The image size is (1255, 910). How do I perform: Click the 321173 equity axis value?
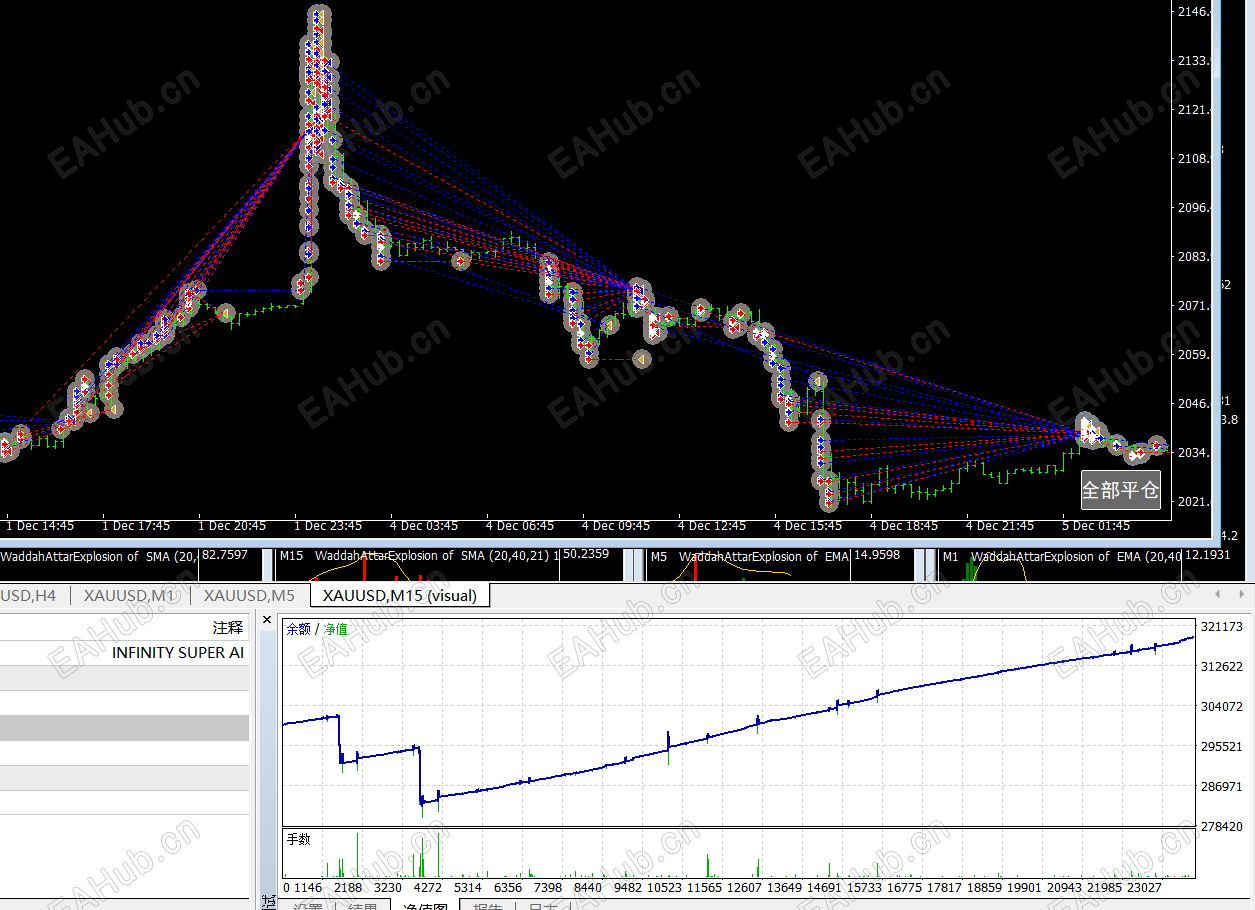1221,627
